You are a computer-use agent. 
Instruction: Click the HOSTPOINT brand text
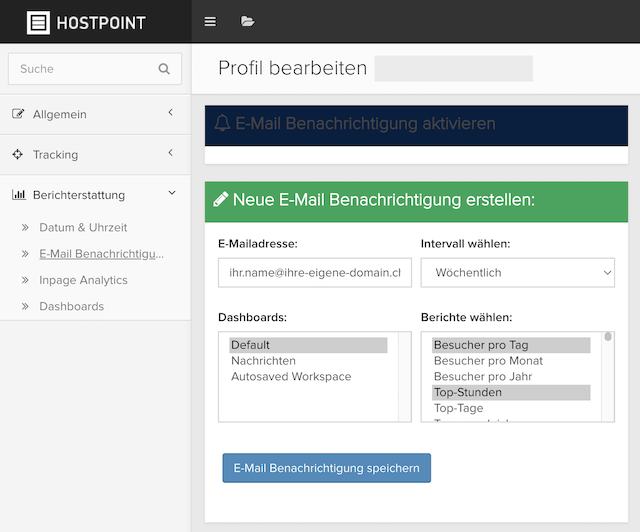[x=101, y=23]
